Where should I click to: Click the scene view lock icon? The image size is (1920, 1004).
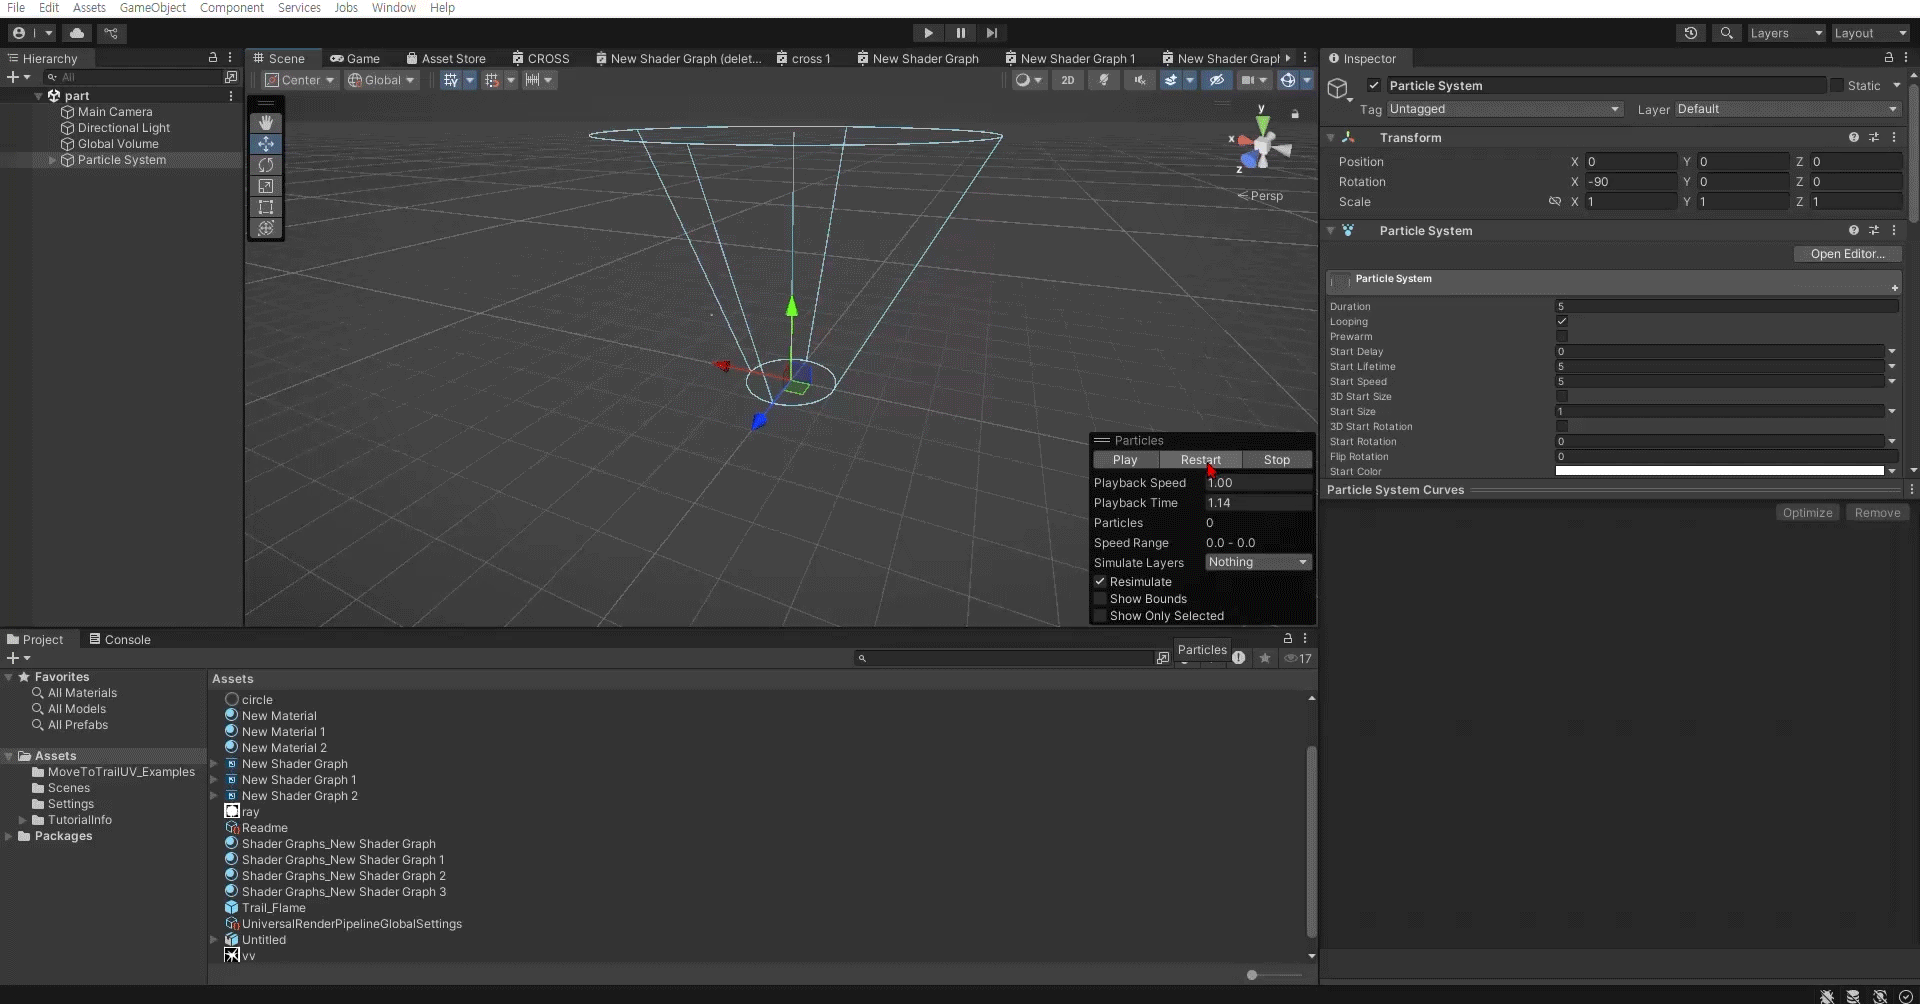(1295, 114)
